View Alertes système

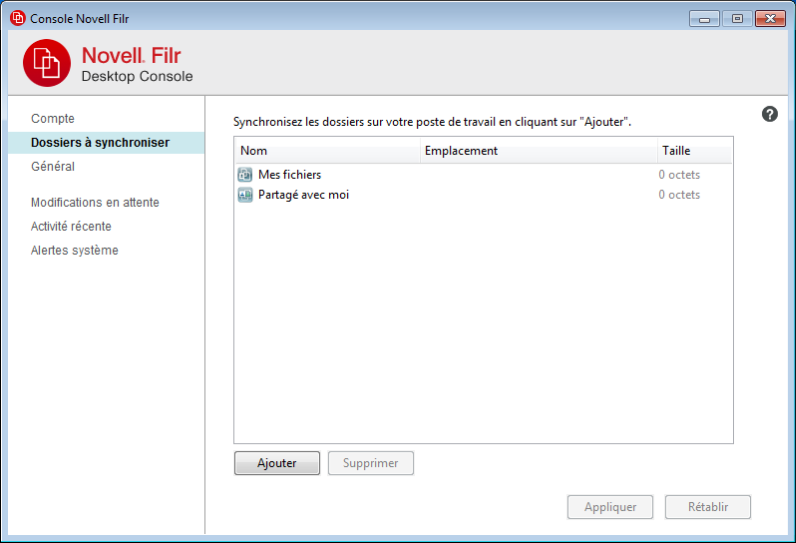pos(75,251)
